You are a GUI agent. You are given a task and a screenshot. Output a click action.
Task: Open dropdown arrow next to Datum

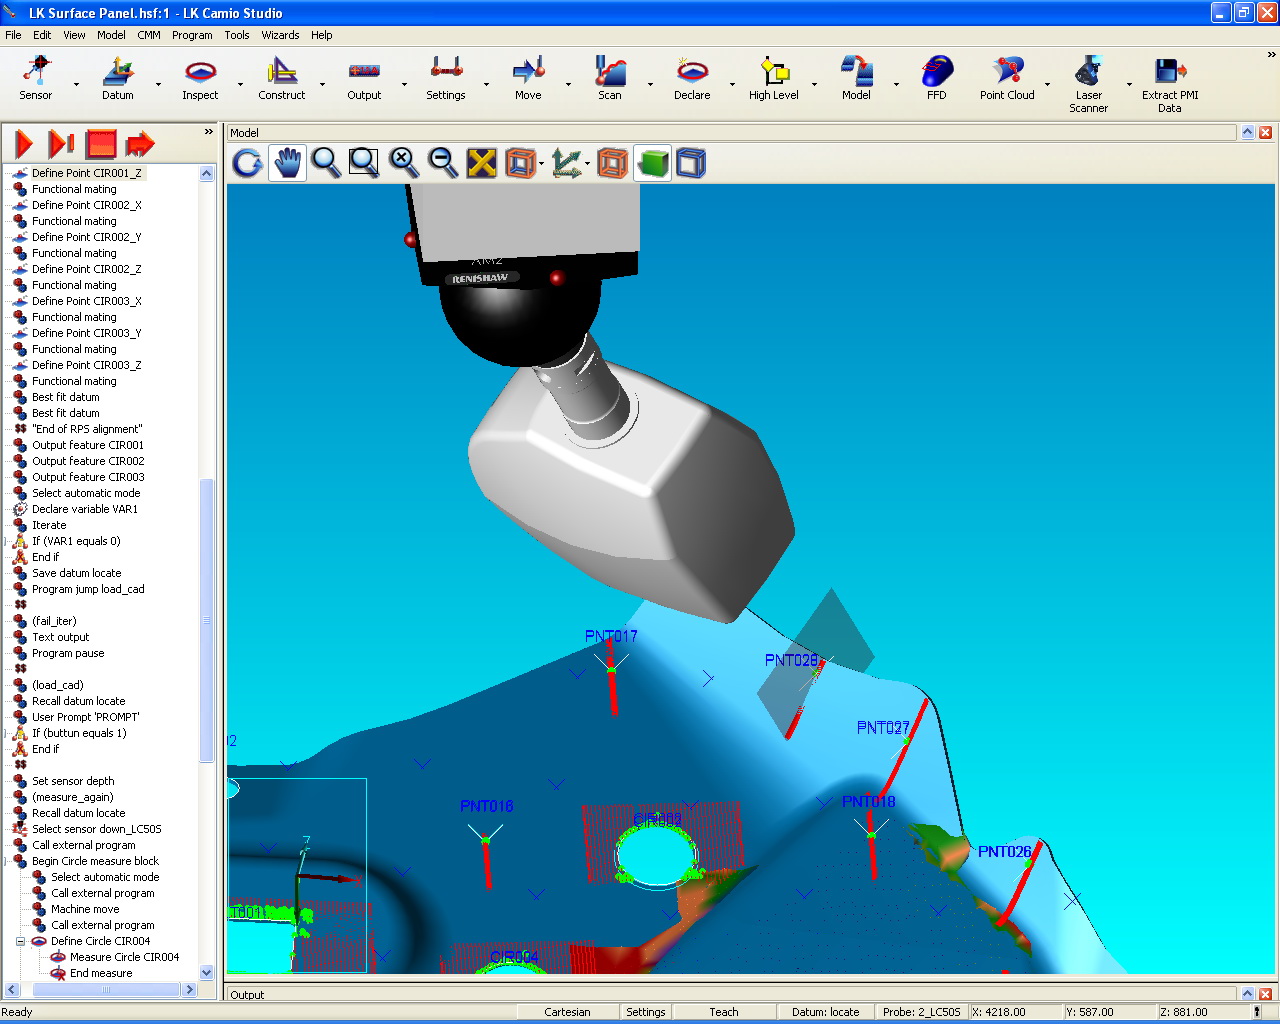[x=158, y=84]
